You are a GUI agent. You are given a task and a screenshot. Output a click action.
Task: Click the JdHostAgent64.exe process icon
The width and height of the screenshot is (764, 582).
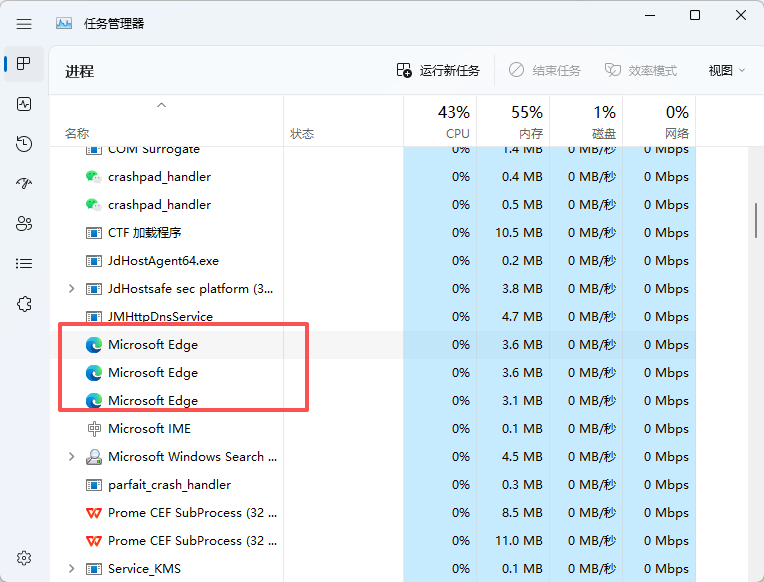tap(94, 261)
